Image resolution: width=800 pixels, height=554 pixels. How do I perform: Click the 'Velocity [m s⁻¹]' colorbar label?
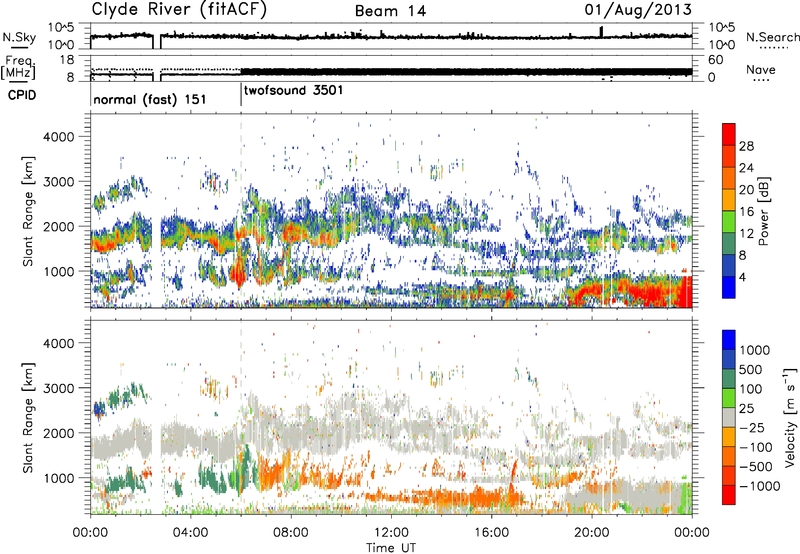click(x=790, y=416)
